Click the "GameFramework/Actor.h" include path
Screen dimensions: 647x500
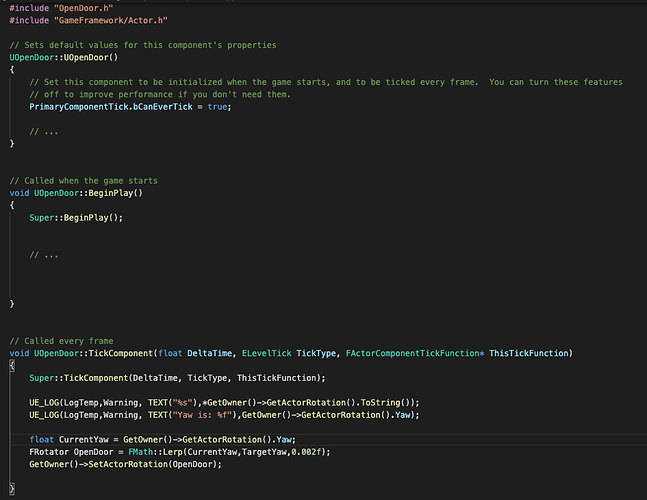tap(111, 20)
